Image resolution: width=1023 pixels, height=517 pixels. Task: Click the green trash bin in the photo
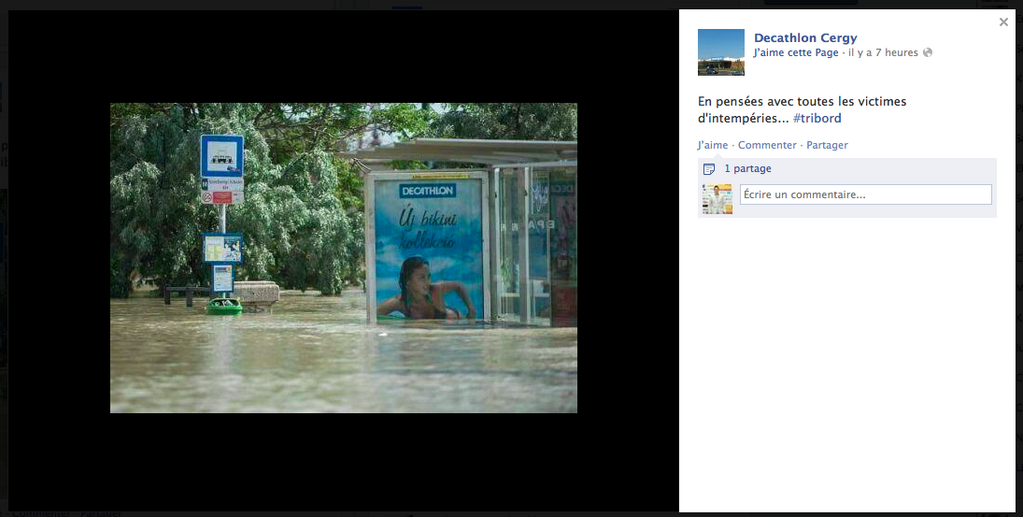point(224,306)
